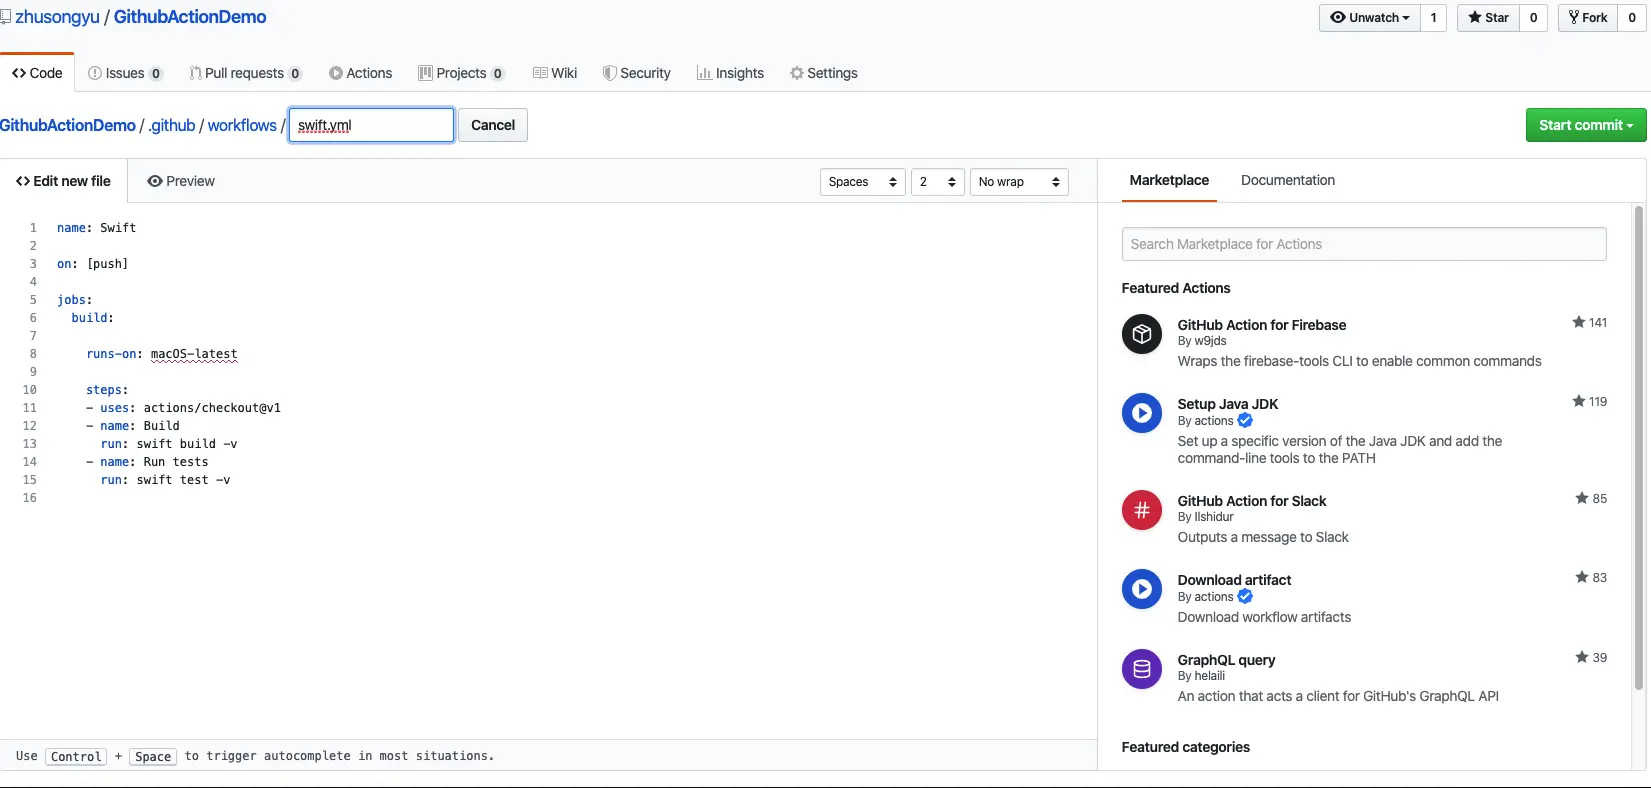The image size is (1651, 788).
Task: Open GraphQL query title link
Action: coord(1227,660)
